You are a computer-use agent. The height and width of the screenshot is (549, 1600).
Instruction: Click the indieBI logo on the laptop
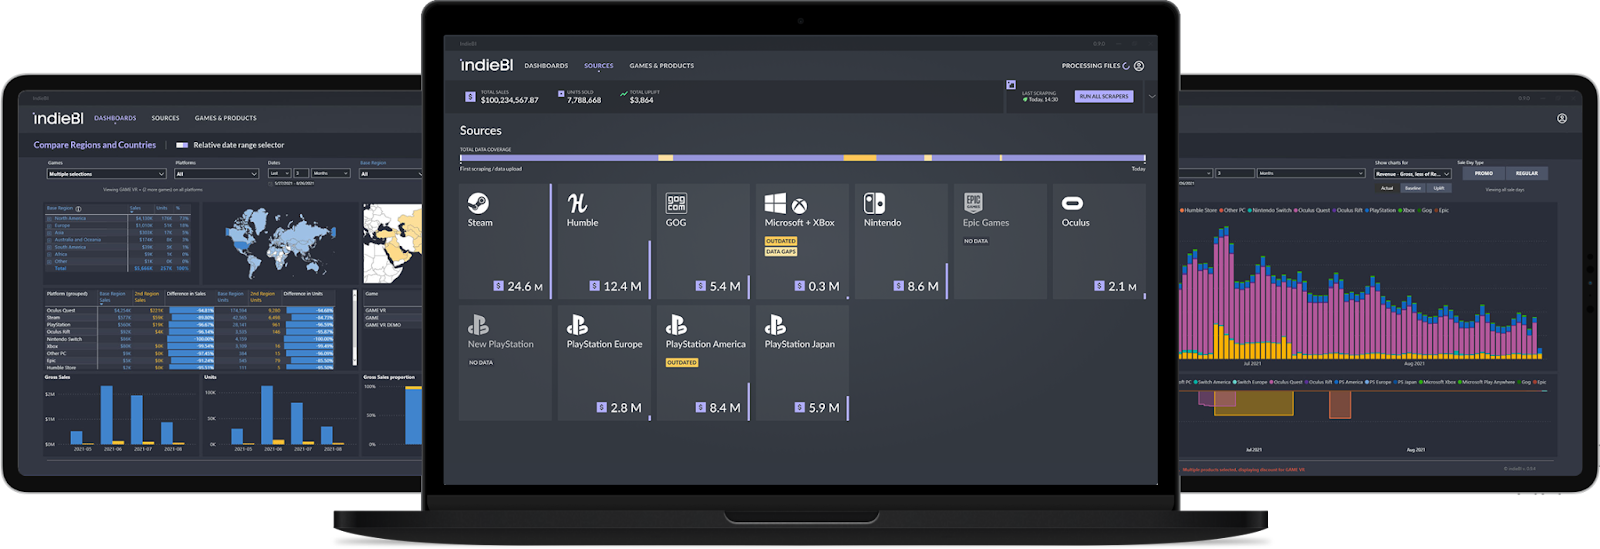(486, 65)
